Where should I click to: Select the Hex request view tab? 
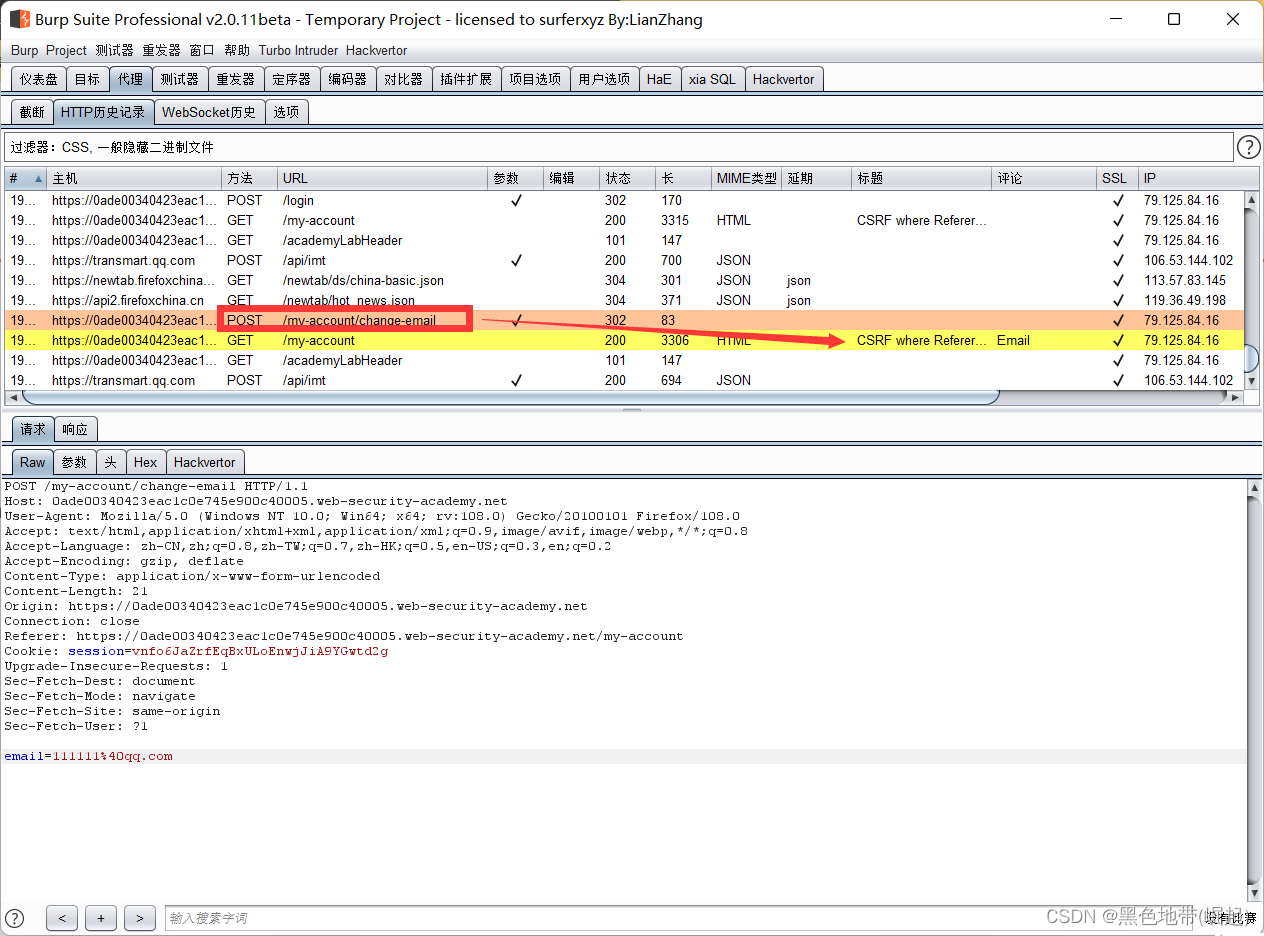145,462
